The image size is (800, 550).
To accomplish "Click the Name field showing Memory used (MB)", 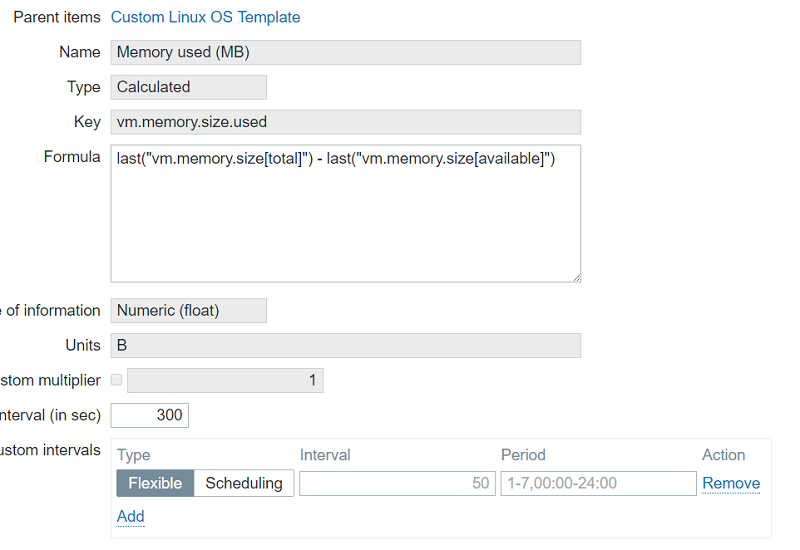I will tap(345, 52).
